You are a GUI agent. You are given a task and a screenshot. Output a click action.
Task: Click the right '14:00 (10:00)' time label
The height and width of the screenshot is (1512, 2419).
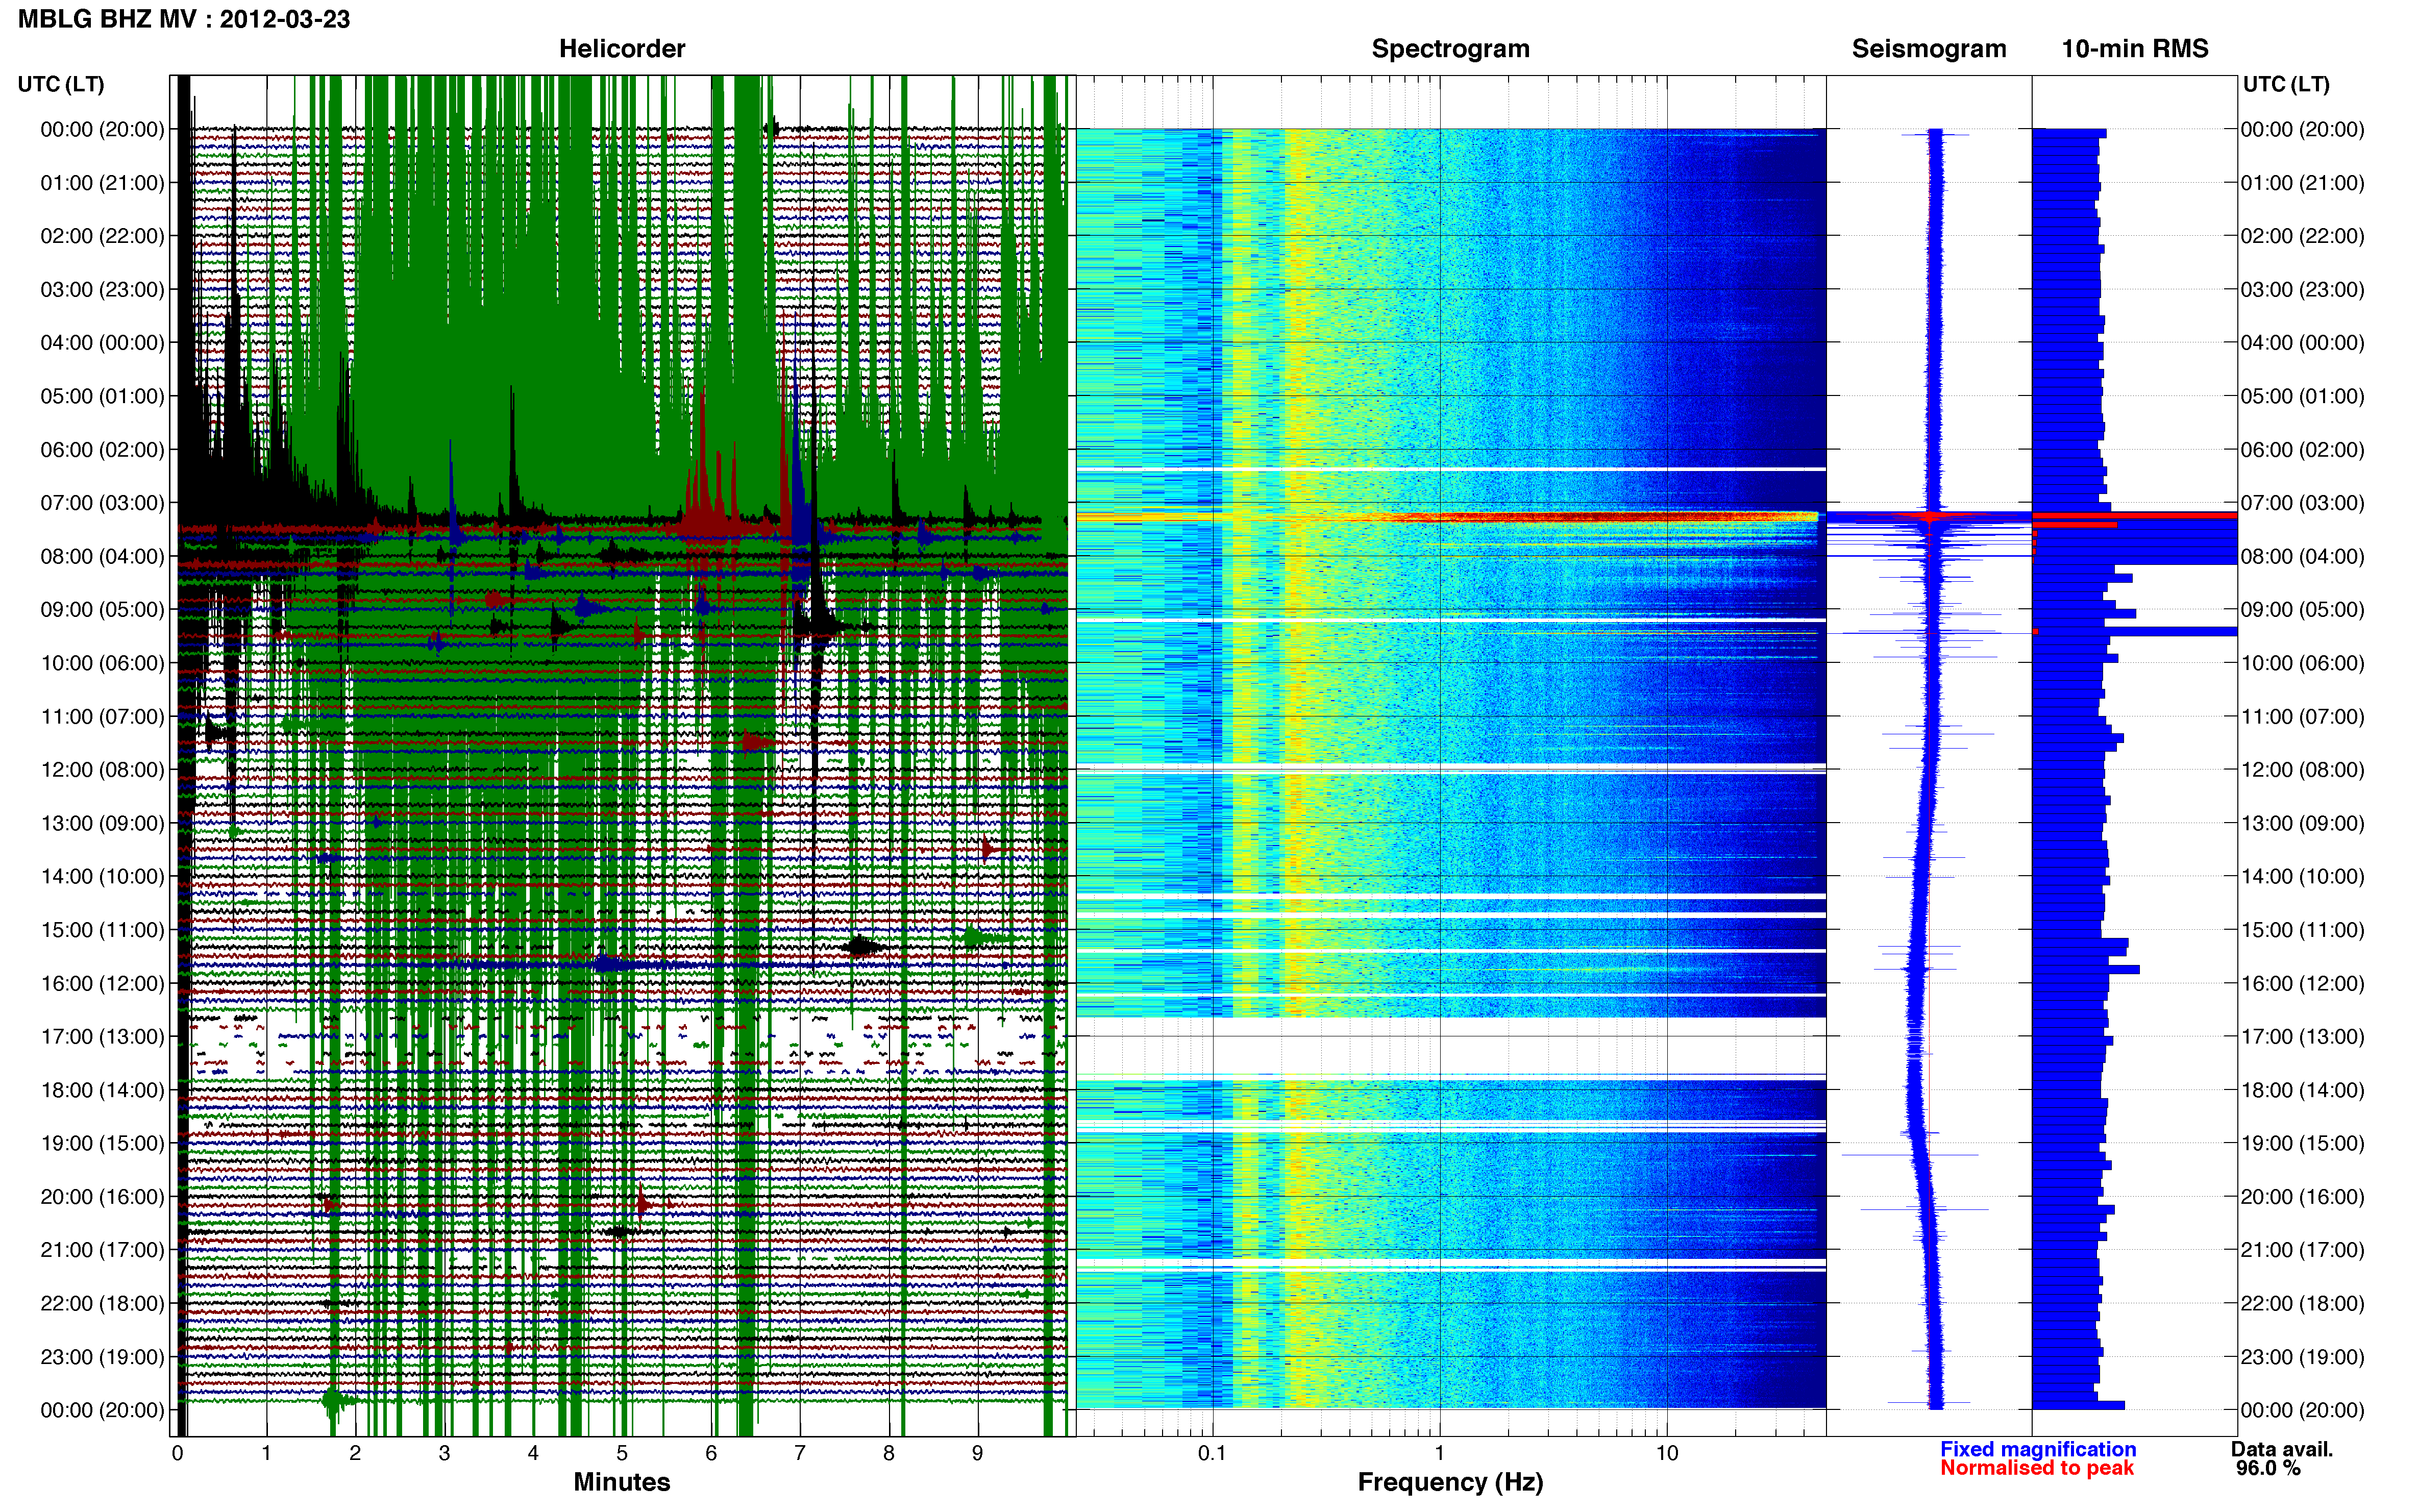pos(2302,876)
